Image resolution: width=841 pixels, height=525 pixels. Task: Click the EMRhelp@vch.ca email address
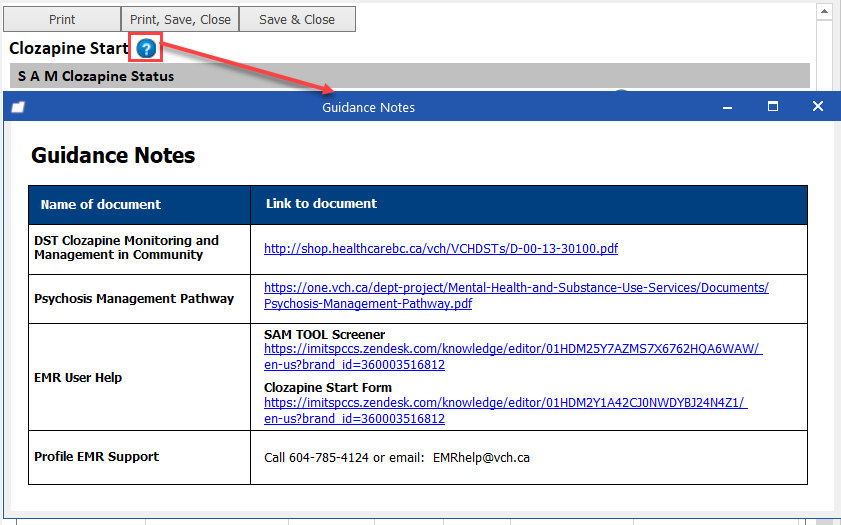(481, 457)
